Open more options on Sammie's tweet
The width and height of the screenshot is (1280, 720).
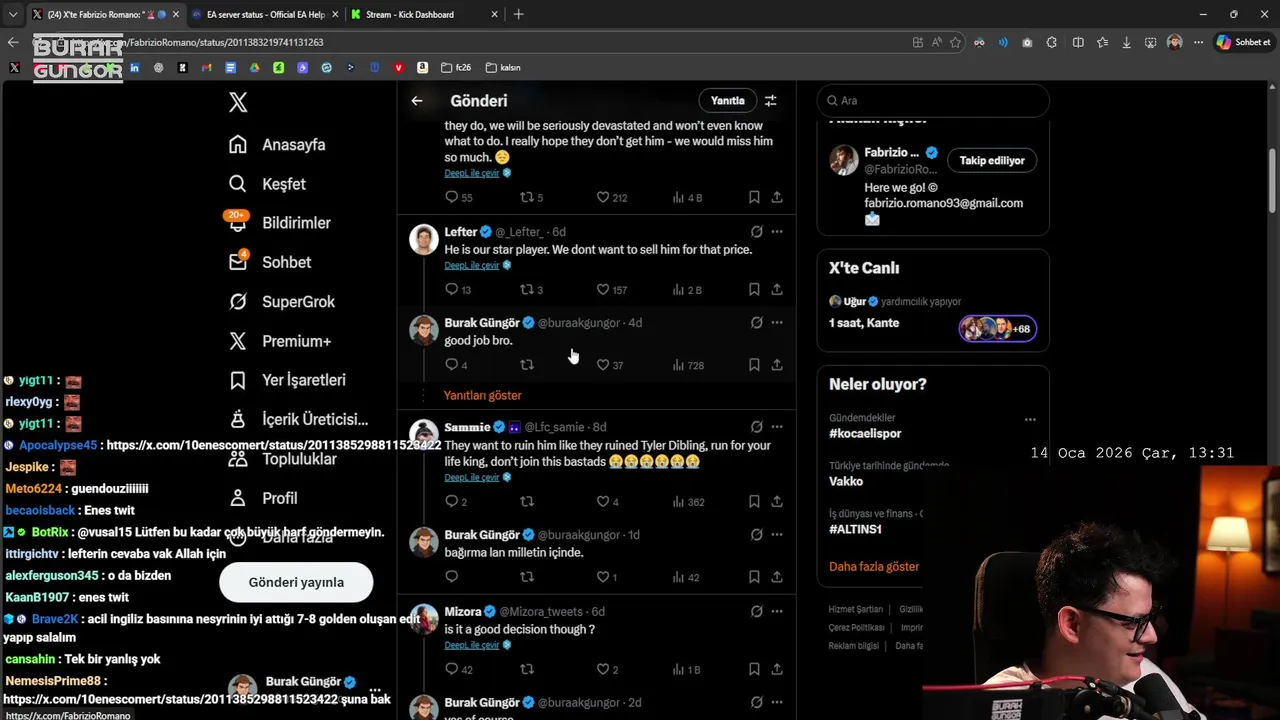tap(777, 427)
